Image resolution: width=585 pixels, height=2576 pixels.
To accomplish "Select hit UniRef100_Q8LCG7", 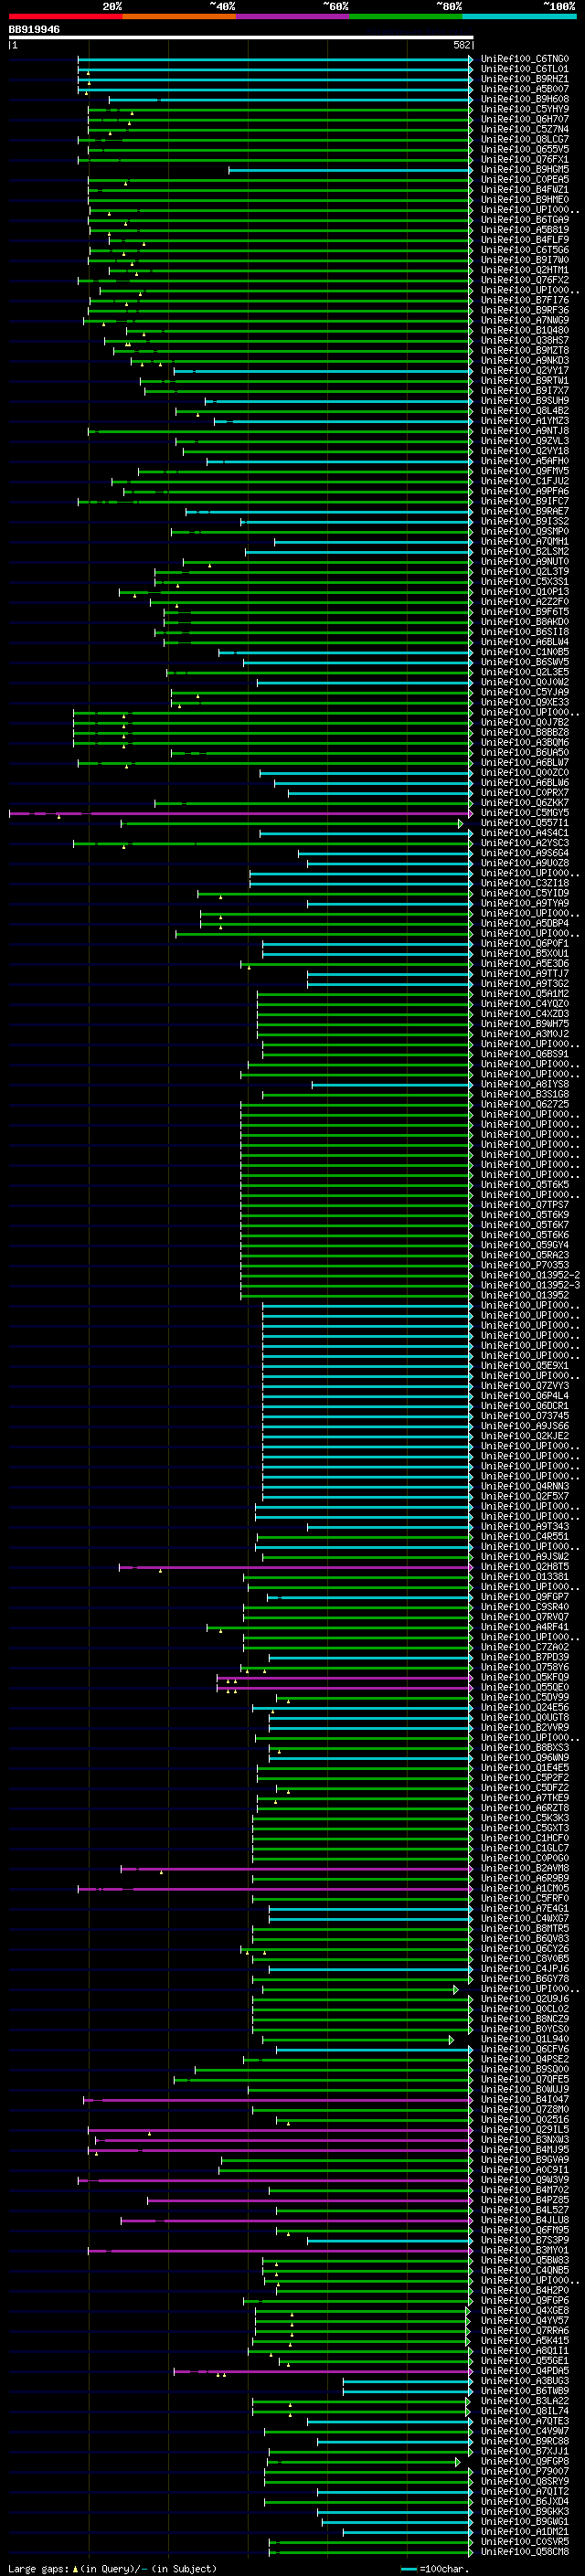I will coord(524,139).
